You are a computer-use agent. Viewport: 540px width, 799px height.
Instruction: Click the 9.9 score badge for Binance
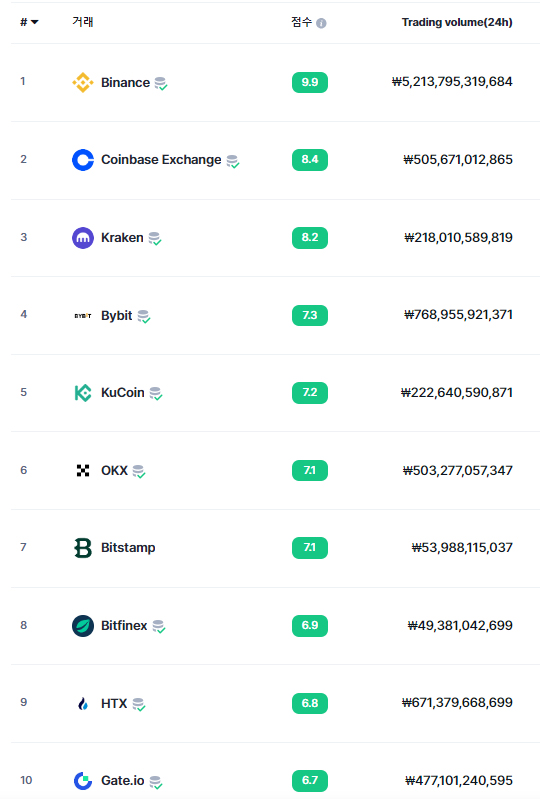[310, 83]
